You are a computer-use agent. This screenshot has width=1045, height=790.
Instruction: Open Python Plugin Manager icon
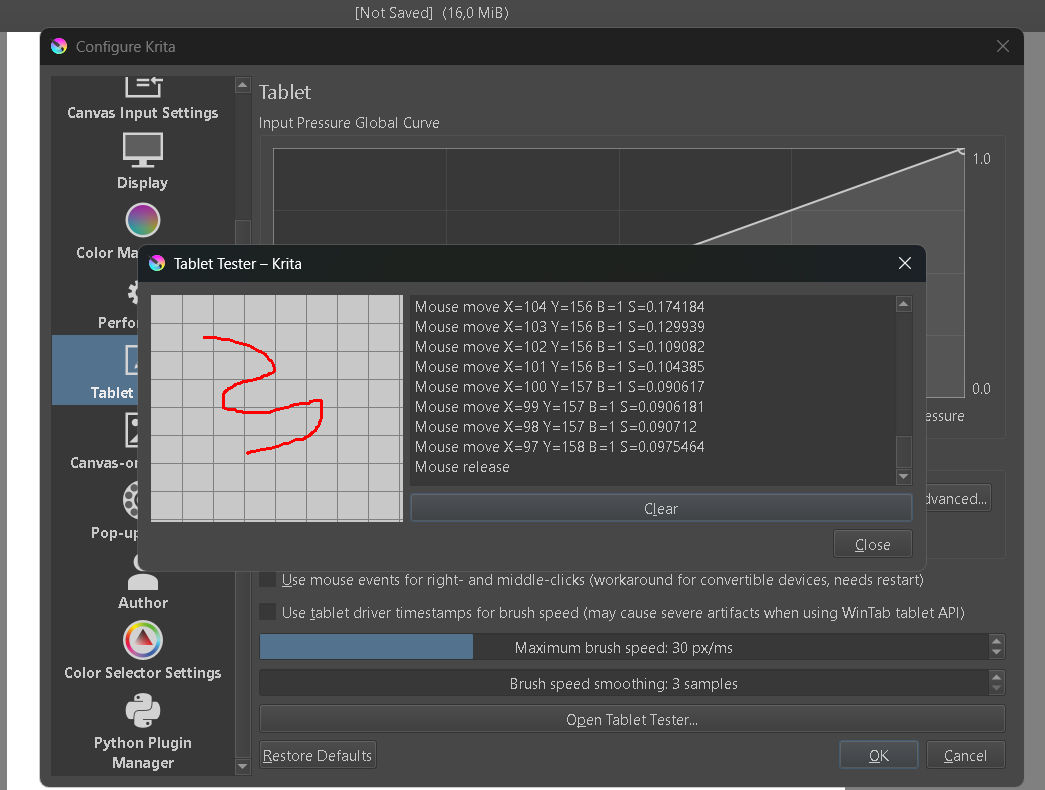(143, 711)
